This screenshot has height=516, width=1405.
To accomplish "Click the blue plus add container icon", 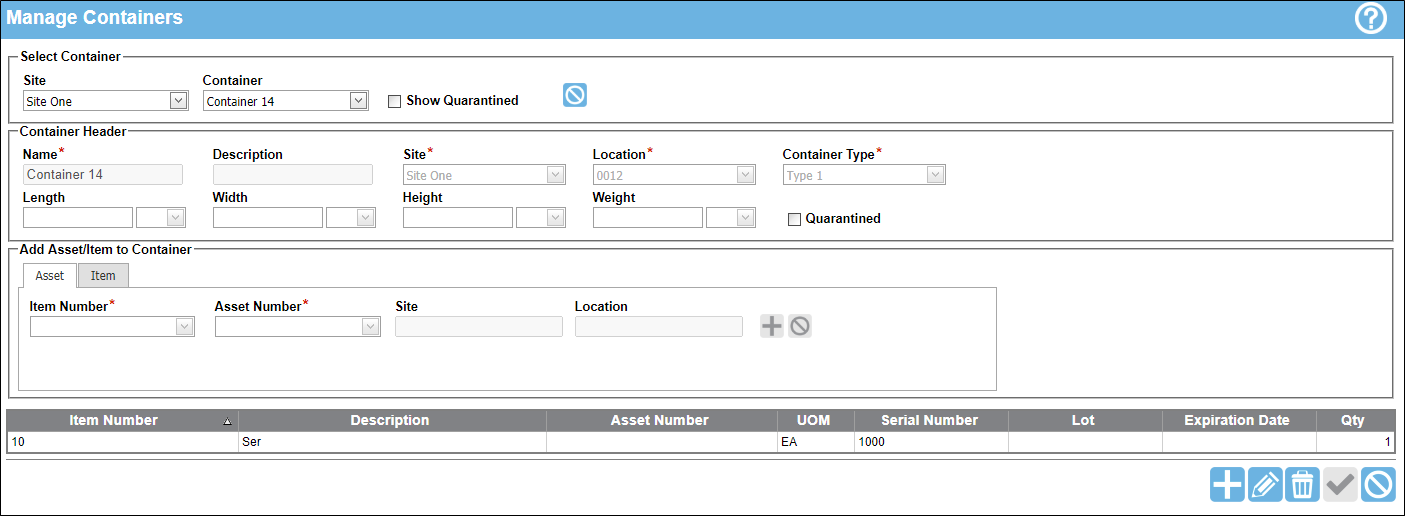I will pyautogui.click(x=1227, y=485).
